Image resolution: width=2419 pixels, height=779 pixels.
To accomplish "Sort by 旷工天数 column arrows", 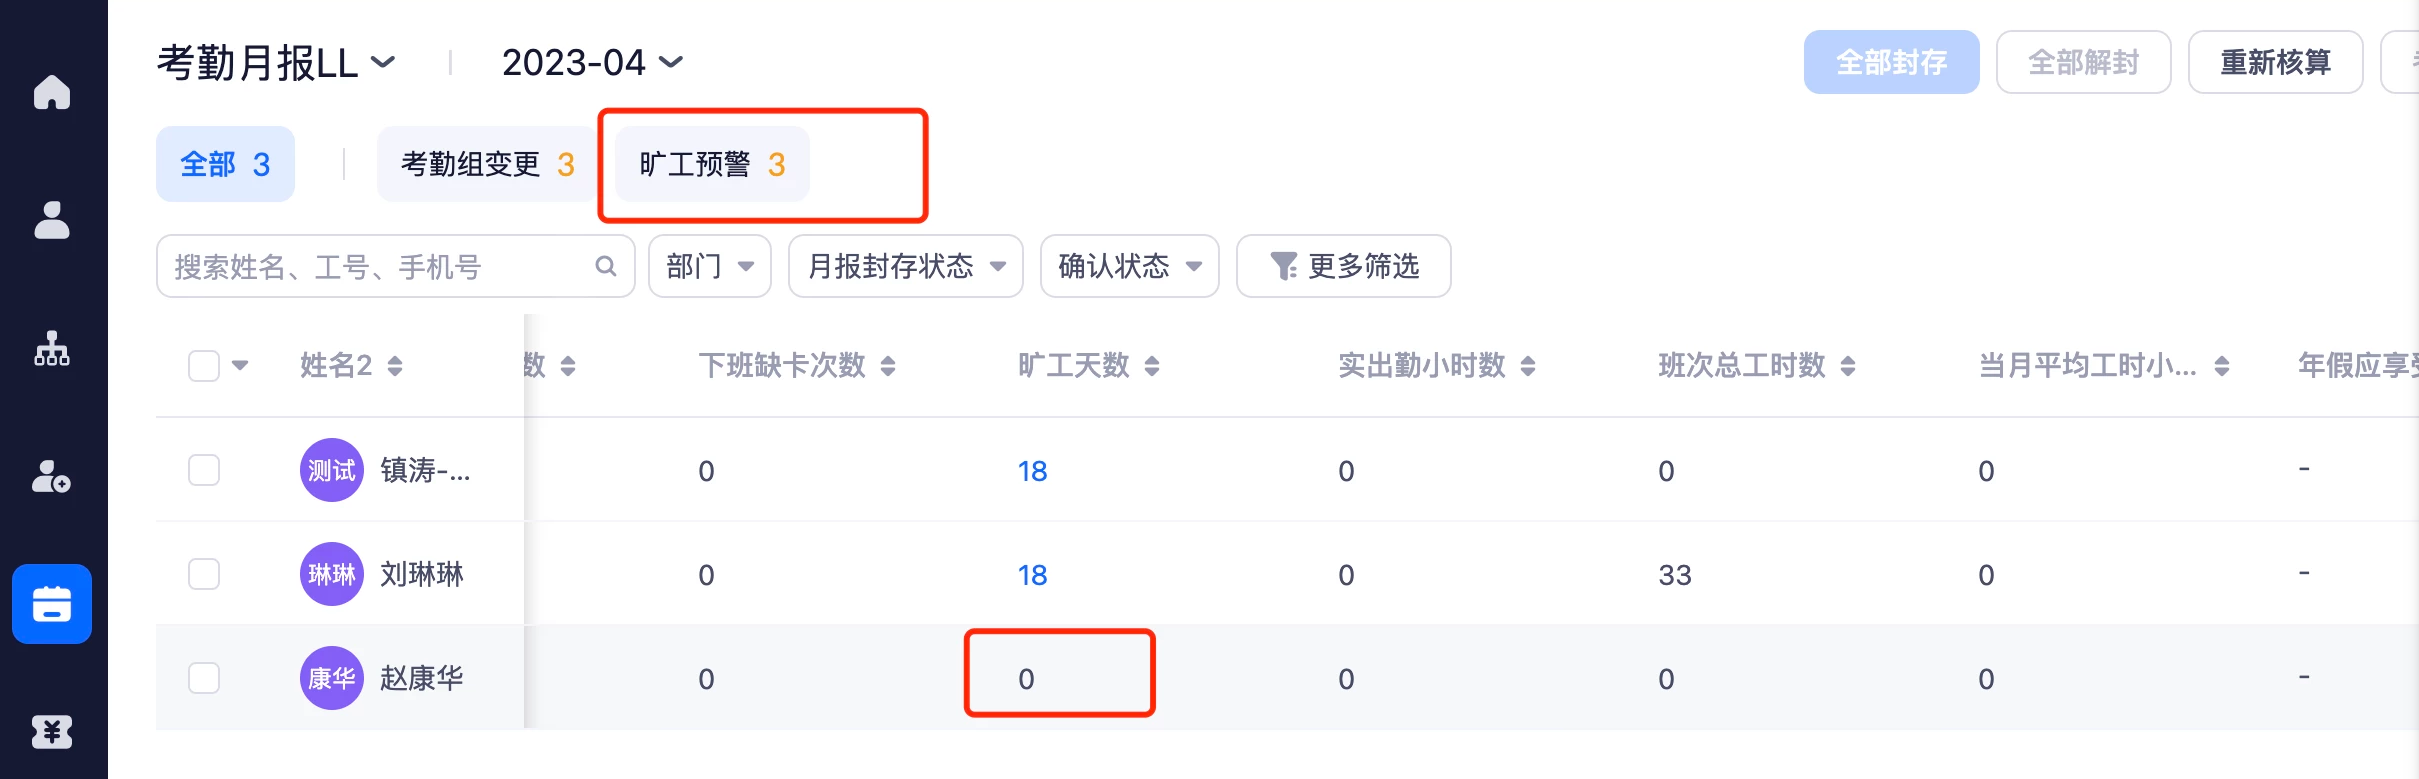I will tap(1152, 366).
